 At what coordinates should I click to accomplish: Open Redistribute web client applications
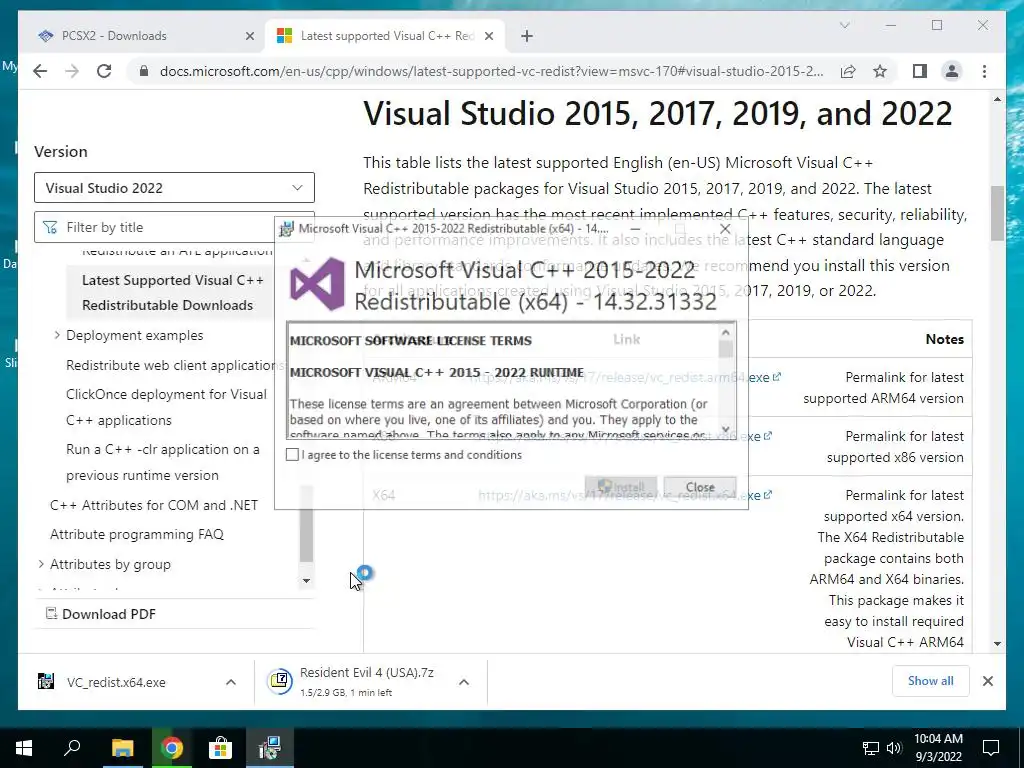pyautogui.click(x=175, y=365)
